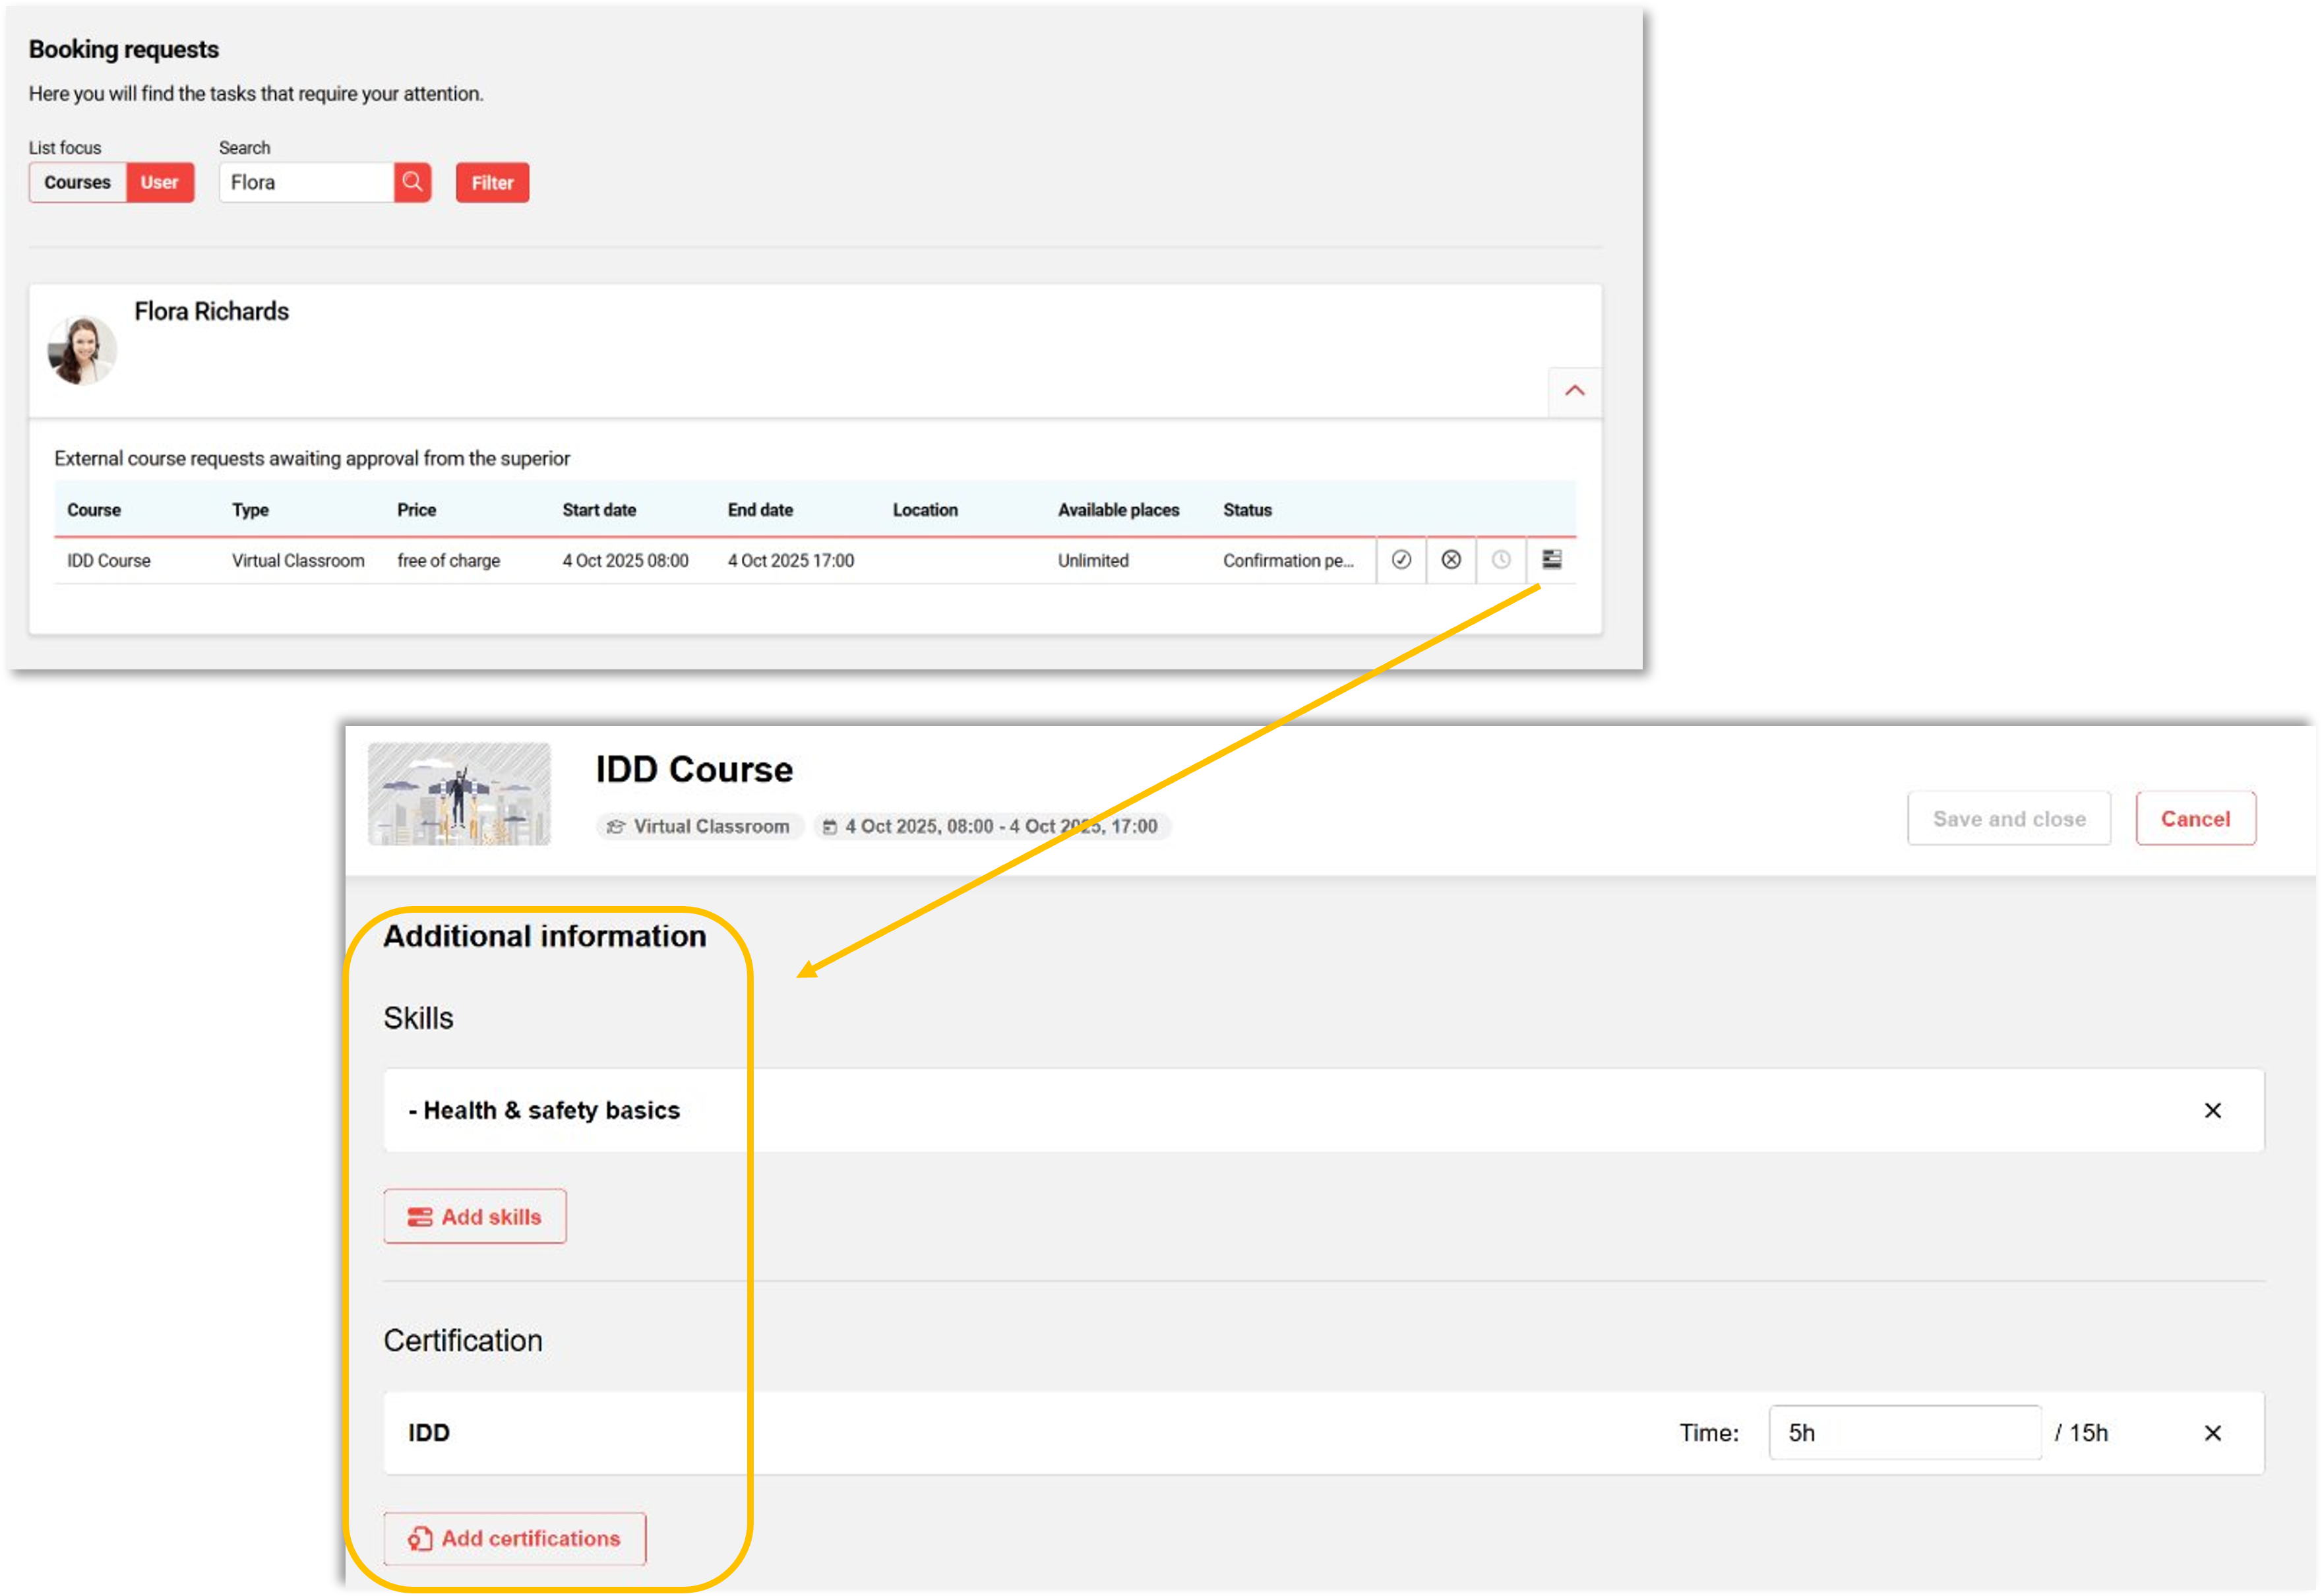Screen dimensions: 2322x1596
Task: Remove Health & safety basics skill
Action: coord(2212,1111)
